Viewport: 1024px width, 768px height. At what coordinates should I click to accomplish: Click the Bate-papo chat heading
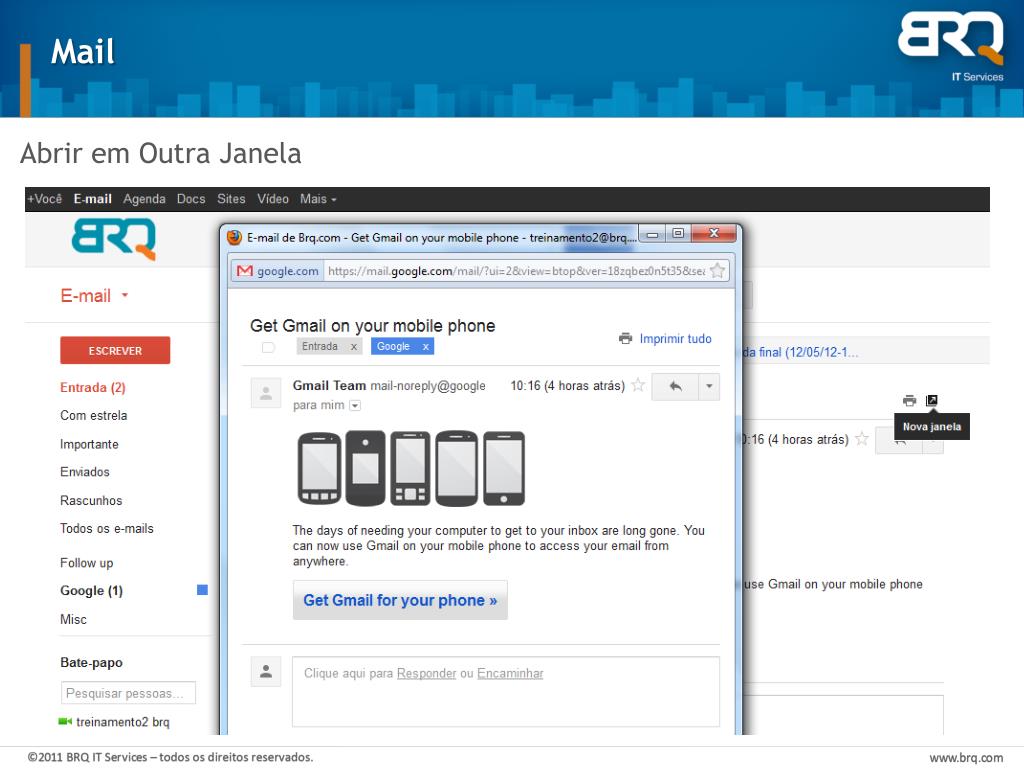91,662
